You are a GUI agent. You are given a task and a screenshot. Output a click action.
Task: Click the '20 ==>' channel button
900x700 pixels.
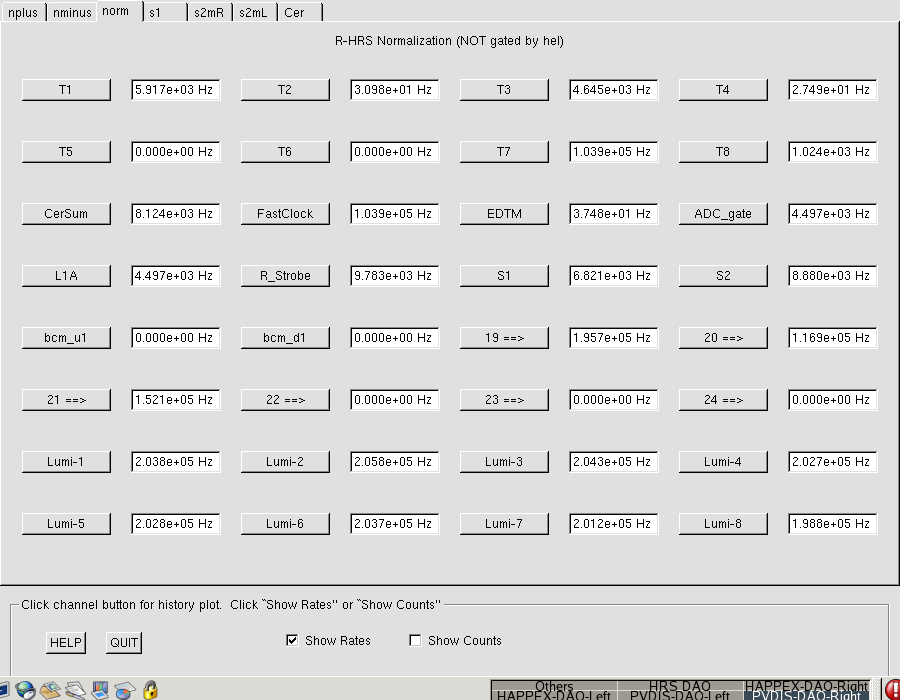pos(723,337)
